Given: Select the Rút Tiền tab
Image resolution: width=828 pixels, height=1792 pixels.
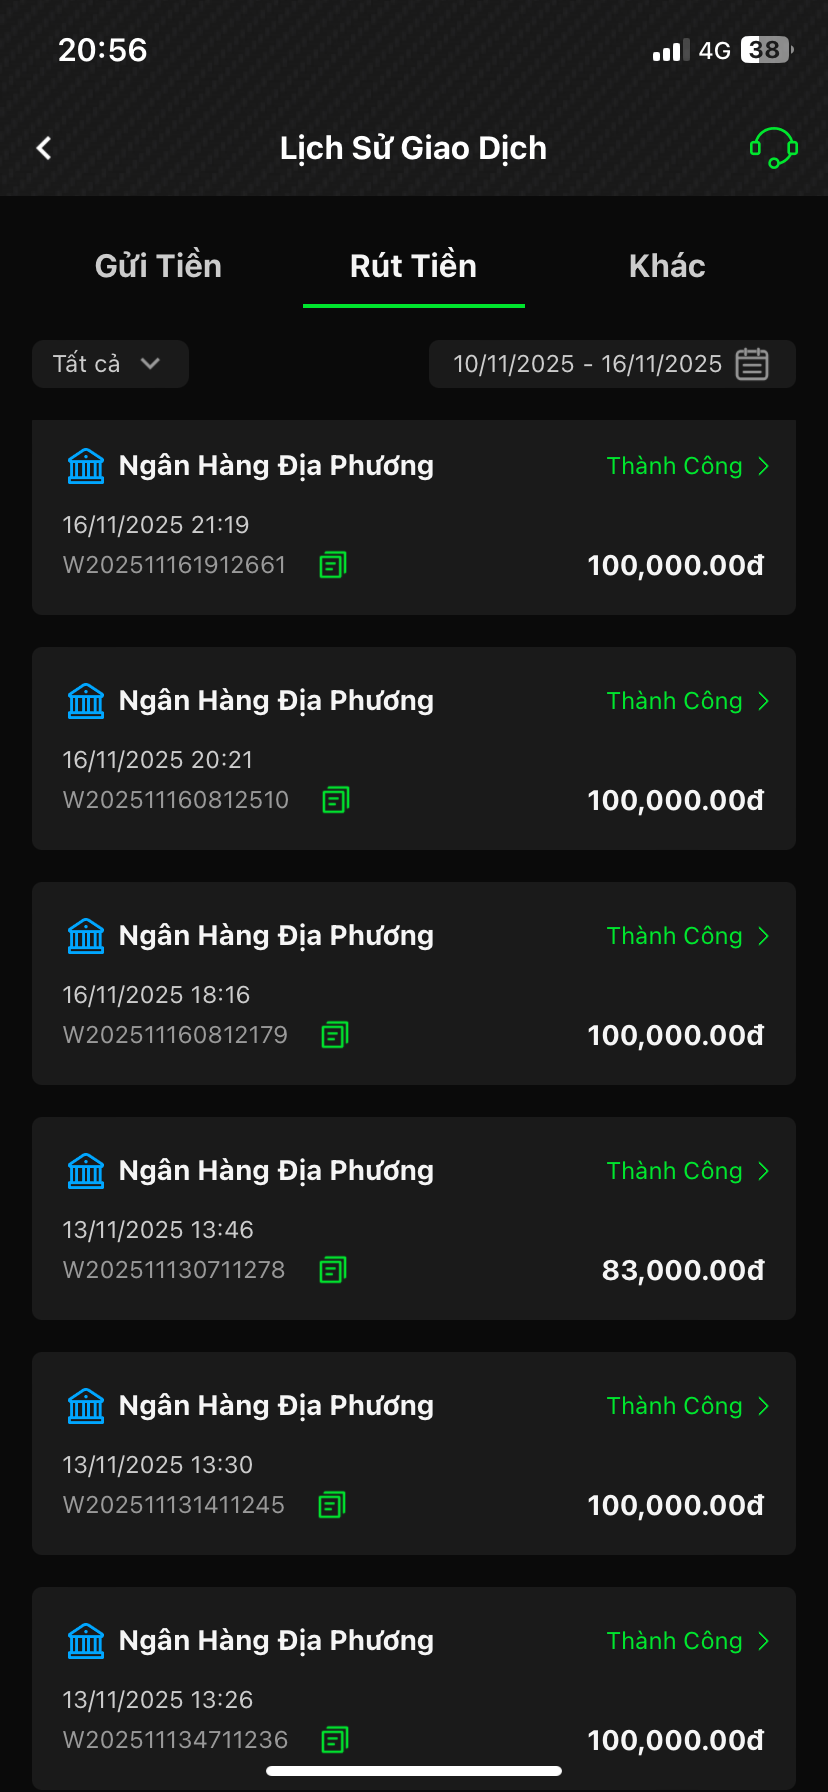Looking at the screenshot, I should (413, 266).
